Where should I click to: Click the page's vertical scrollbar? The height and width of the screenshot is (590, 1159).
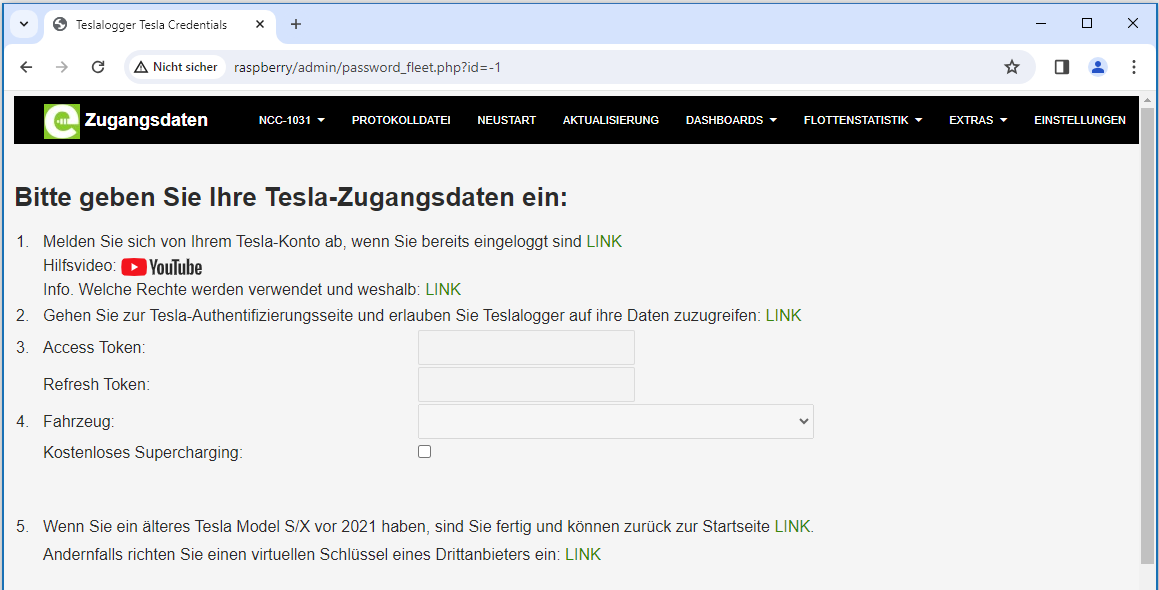[1147, 330]
